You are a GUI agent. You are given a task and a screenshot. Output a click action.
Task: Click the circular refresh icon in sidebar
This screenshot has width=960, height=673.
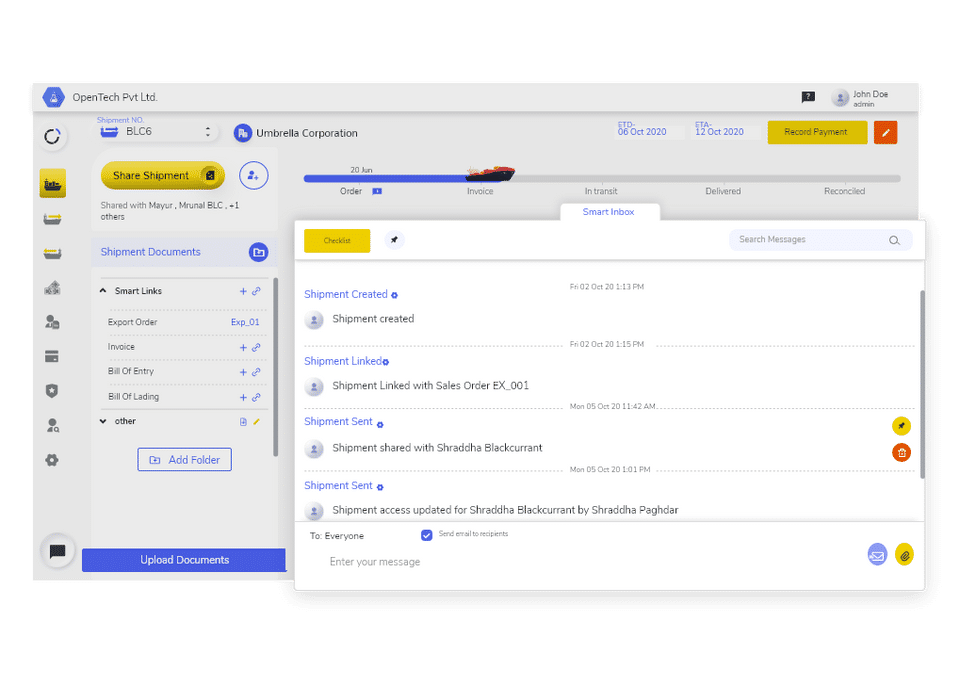(x=53, y=136)
